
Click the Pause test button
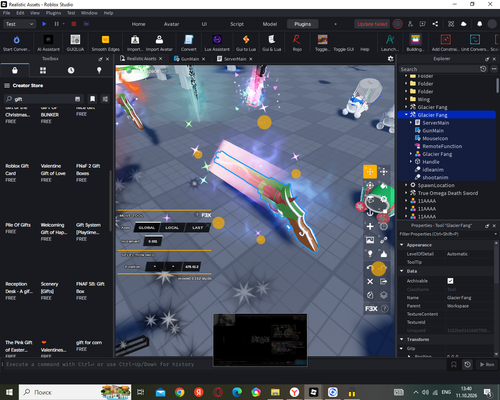[x=56, y=24]
